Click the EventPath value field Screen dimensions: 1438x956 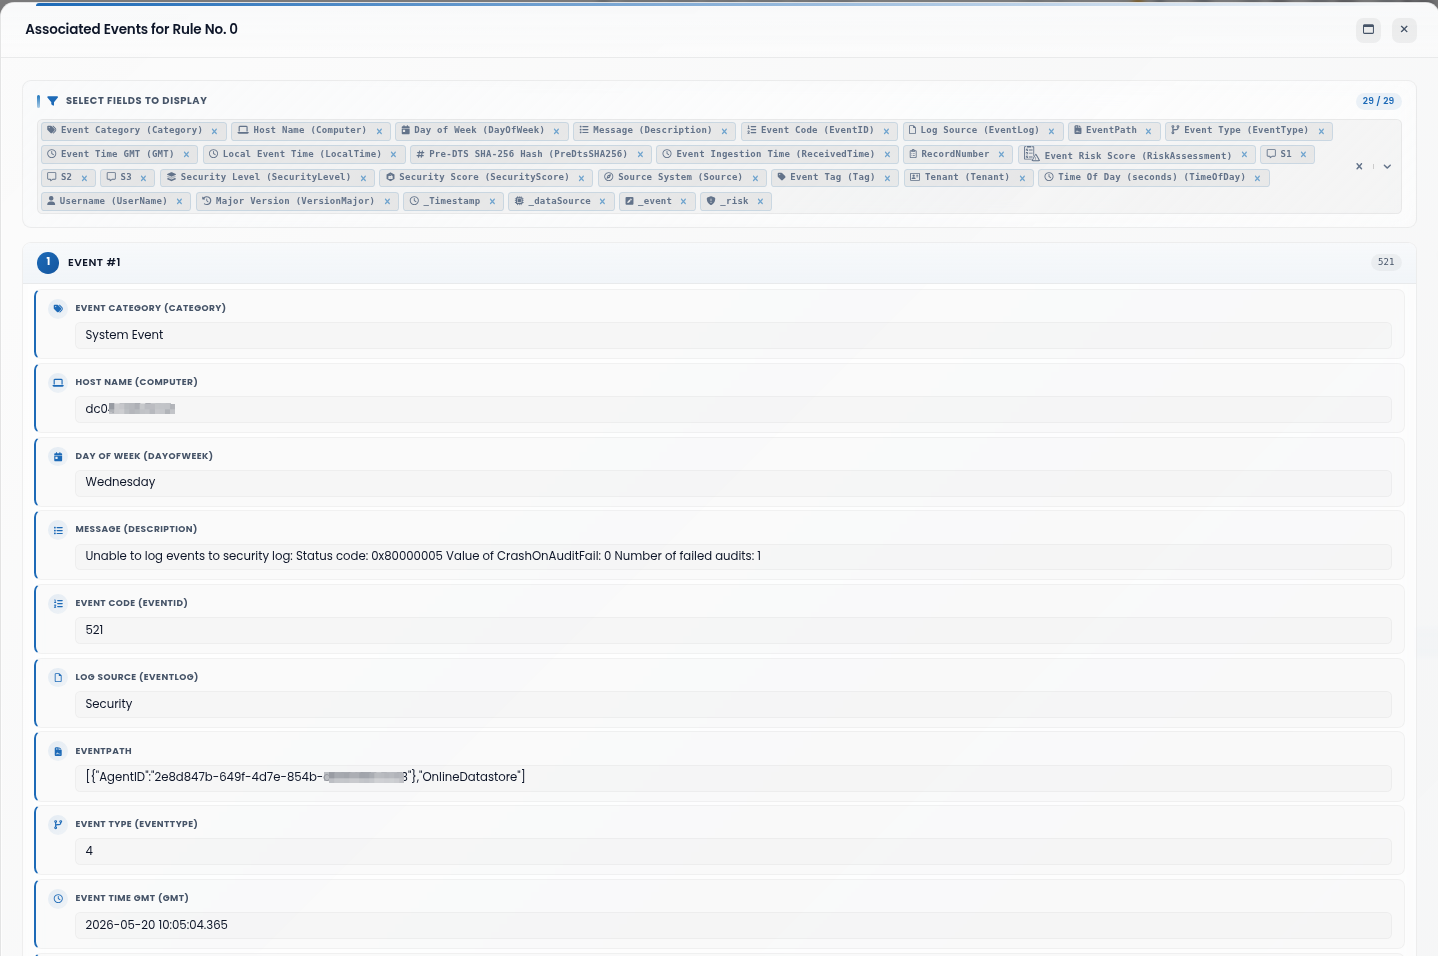coord(733,777)
